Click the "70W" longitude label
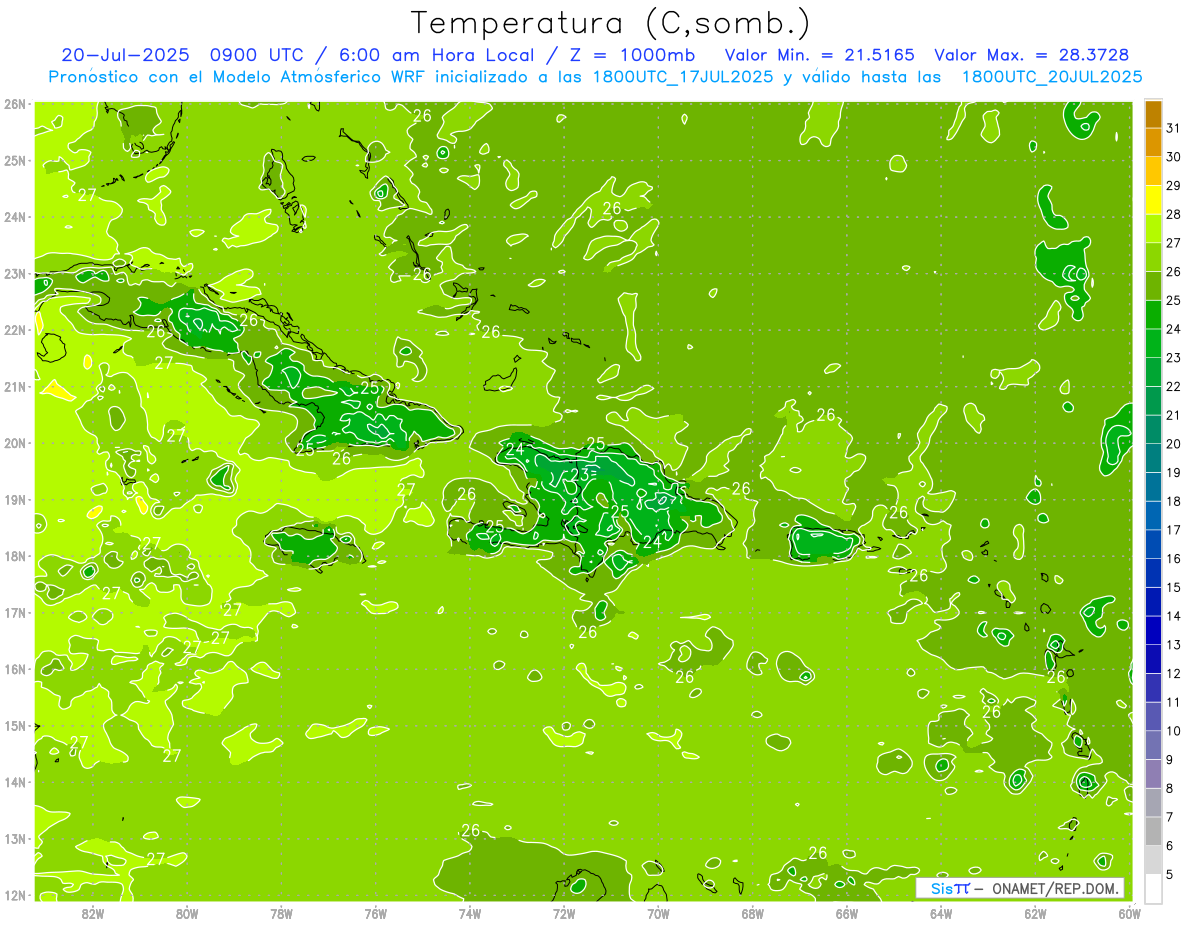Viewport: 1200px width, 927px height. click(658, 913)
